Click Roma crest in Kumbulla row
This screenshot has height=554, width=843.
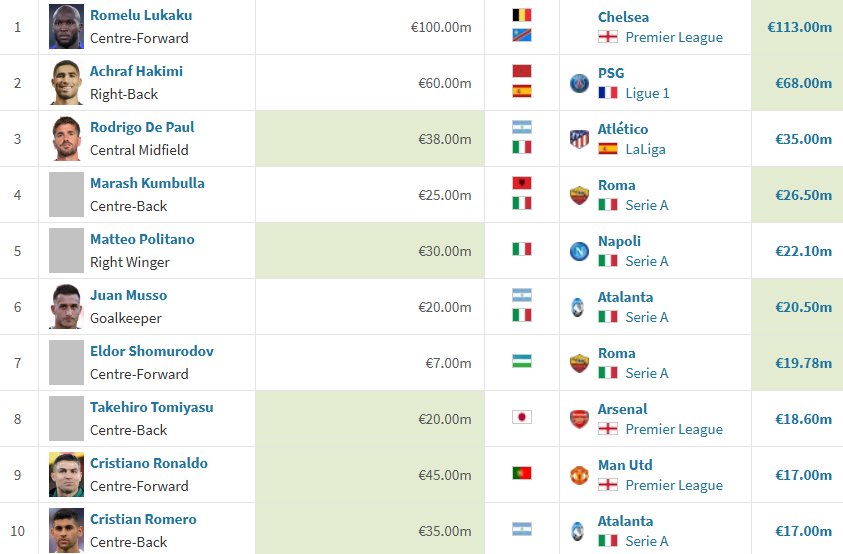coord(579,195)
